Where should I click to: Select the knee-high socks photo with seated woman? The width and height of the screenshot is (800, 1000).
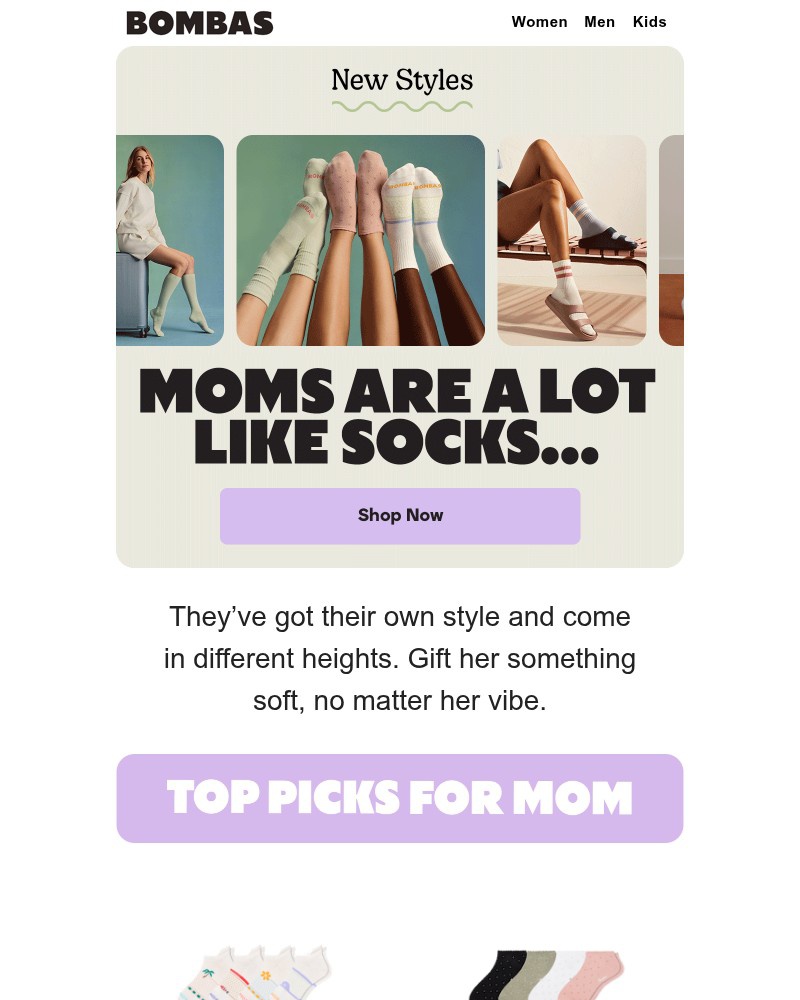click(x=169, y=240)
